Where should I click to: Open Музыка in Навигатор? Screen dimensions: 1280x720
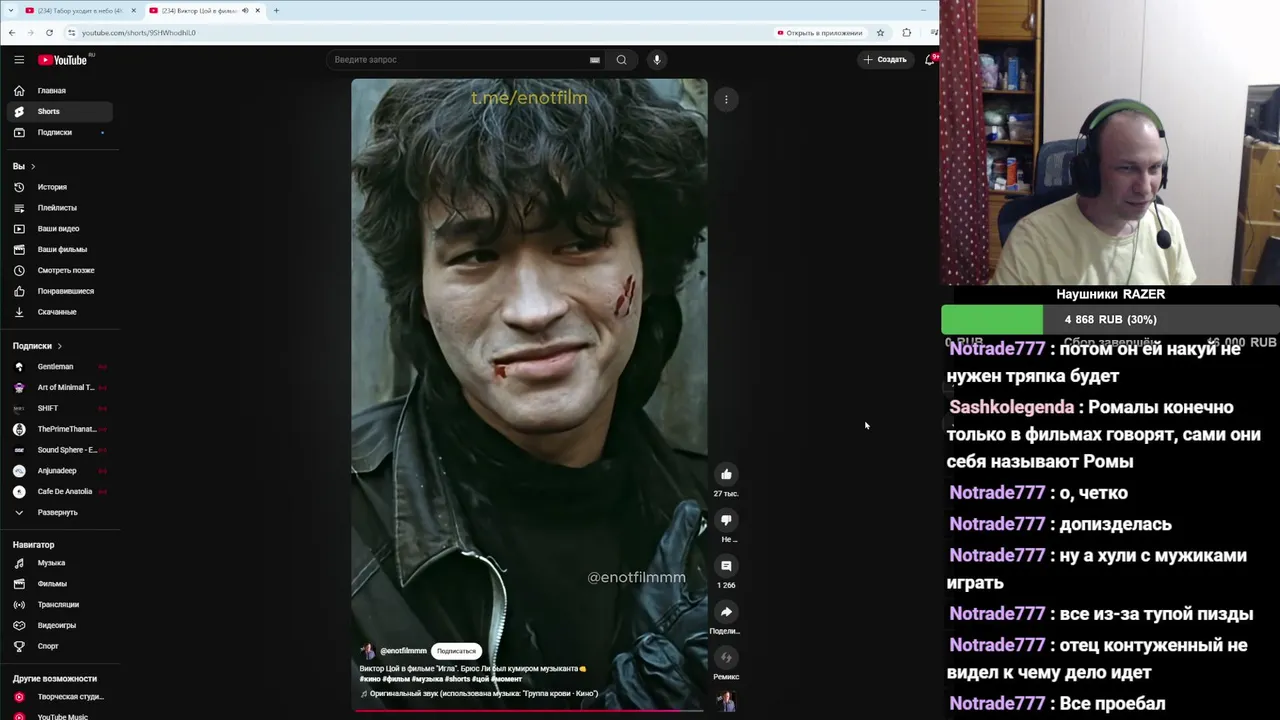(x=60, y=563)
